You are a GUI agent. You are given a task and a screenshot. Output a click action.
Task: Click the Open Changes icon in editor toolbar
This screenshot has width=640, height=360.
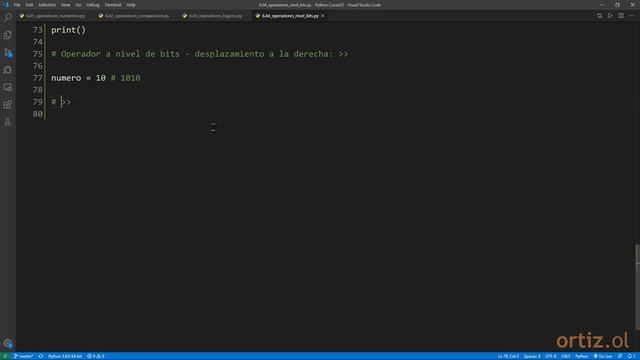(599, 16)
